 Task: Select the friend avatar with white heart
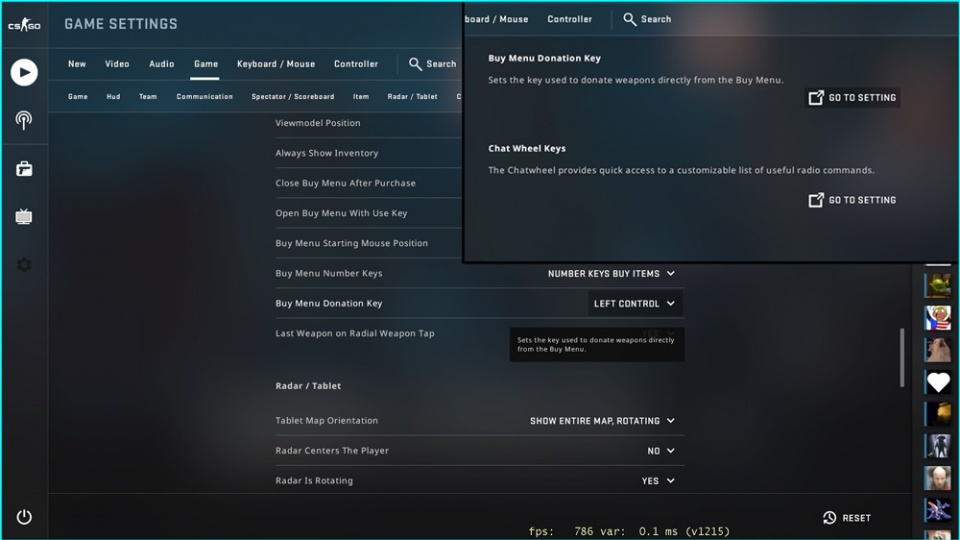pos(938,382)
